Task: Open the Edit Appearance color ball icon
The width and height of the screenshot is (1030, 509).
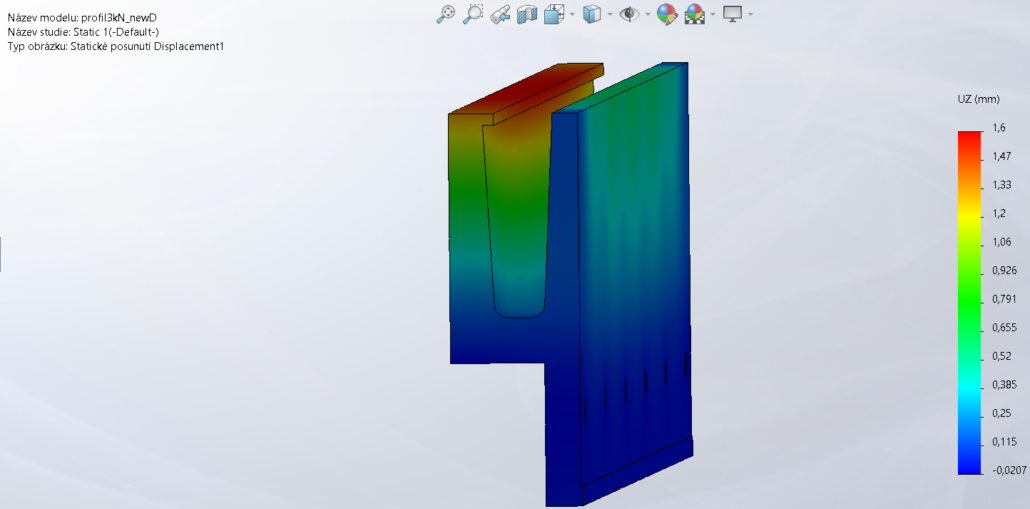Action: [667, 14]
